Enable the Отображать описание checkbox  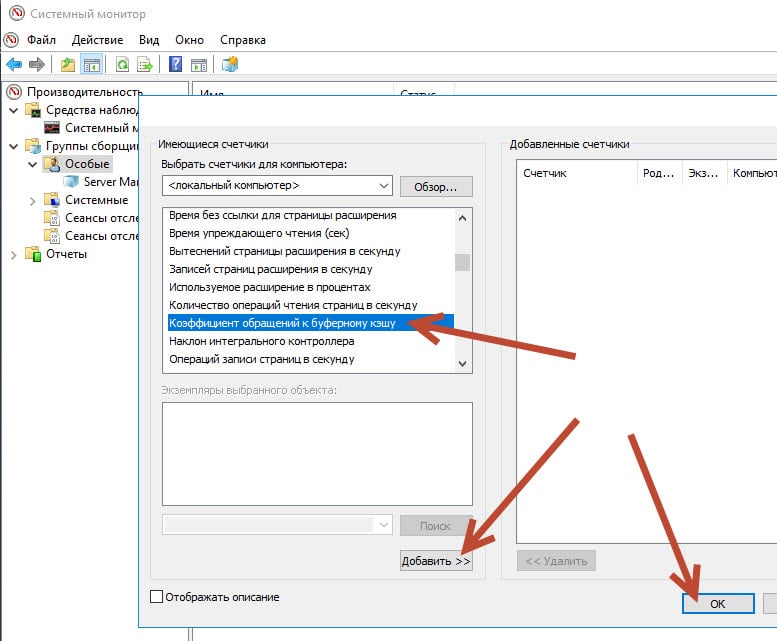tap(156, 597)
